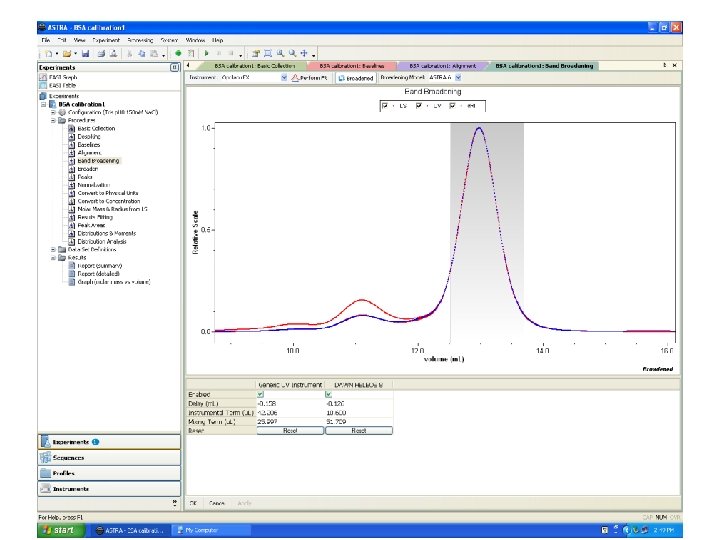The height and width of the screenshot is (540, 720).
Task: Click the Basic Collection procedure icon
Action: [72, 129]
